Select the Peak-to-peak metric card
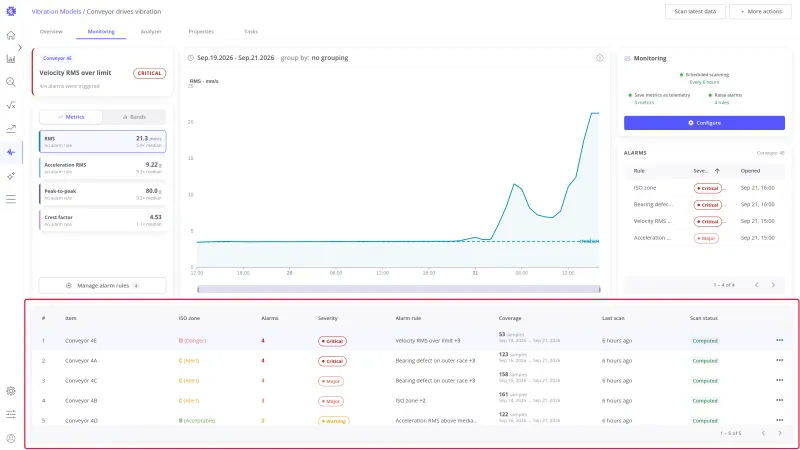This screenshot has width=800, height=450. 103,194
